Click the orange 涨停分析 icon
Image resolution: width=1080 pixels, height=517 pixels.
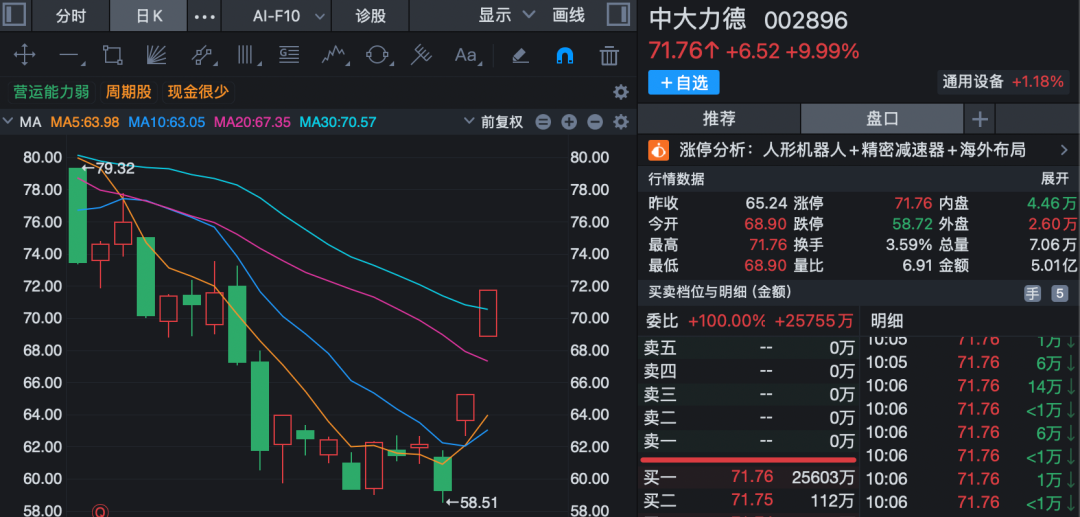[x=658, y=149]
